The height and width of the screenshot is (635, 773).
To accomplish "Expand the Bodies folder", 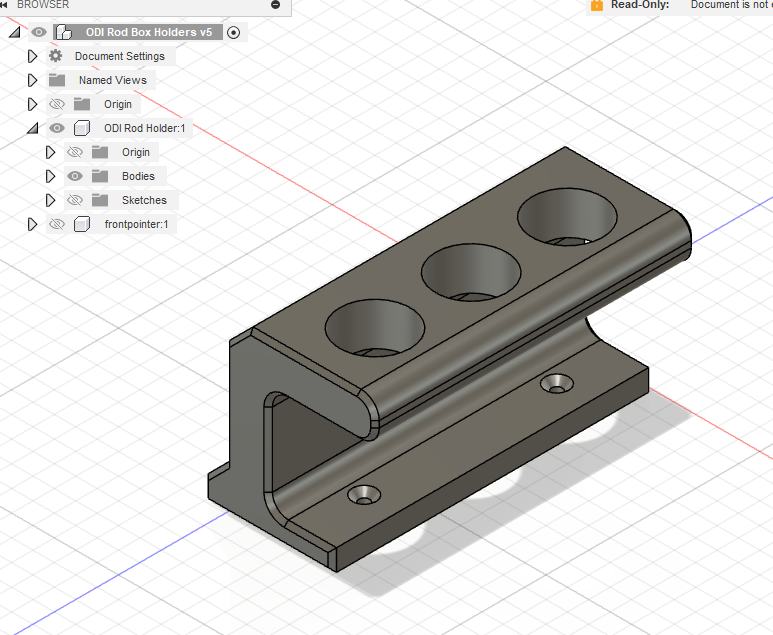I will tap(50, 176).
